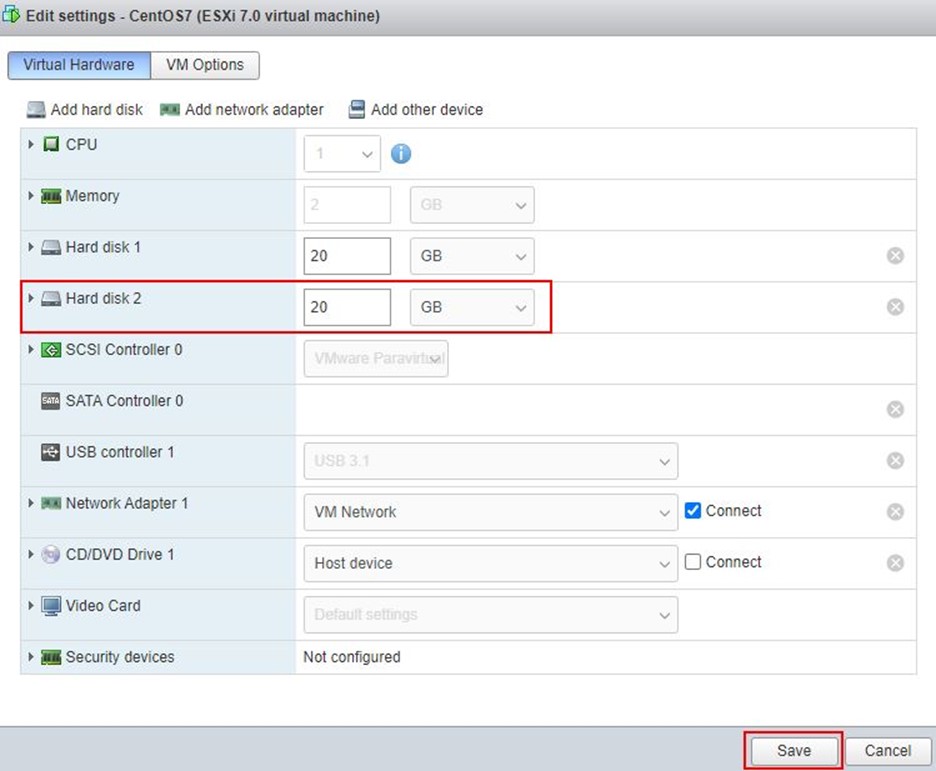
Task: Click the Security devices icon
Action: [x=51, y=657]
